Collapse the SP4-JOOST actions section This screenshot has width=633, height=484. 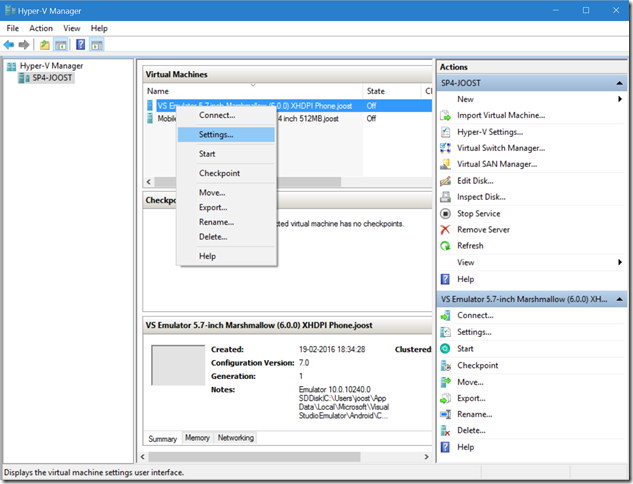point(619,83)
